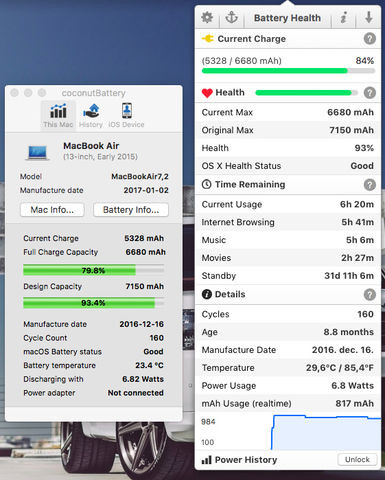
Task: Click the Current Max 6680 mAh row
Action: pyautogui.click(x=288, y=112)
